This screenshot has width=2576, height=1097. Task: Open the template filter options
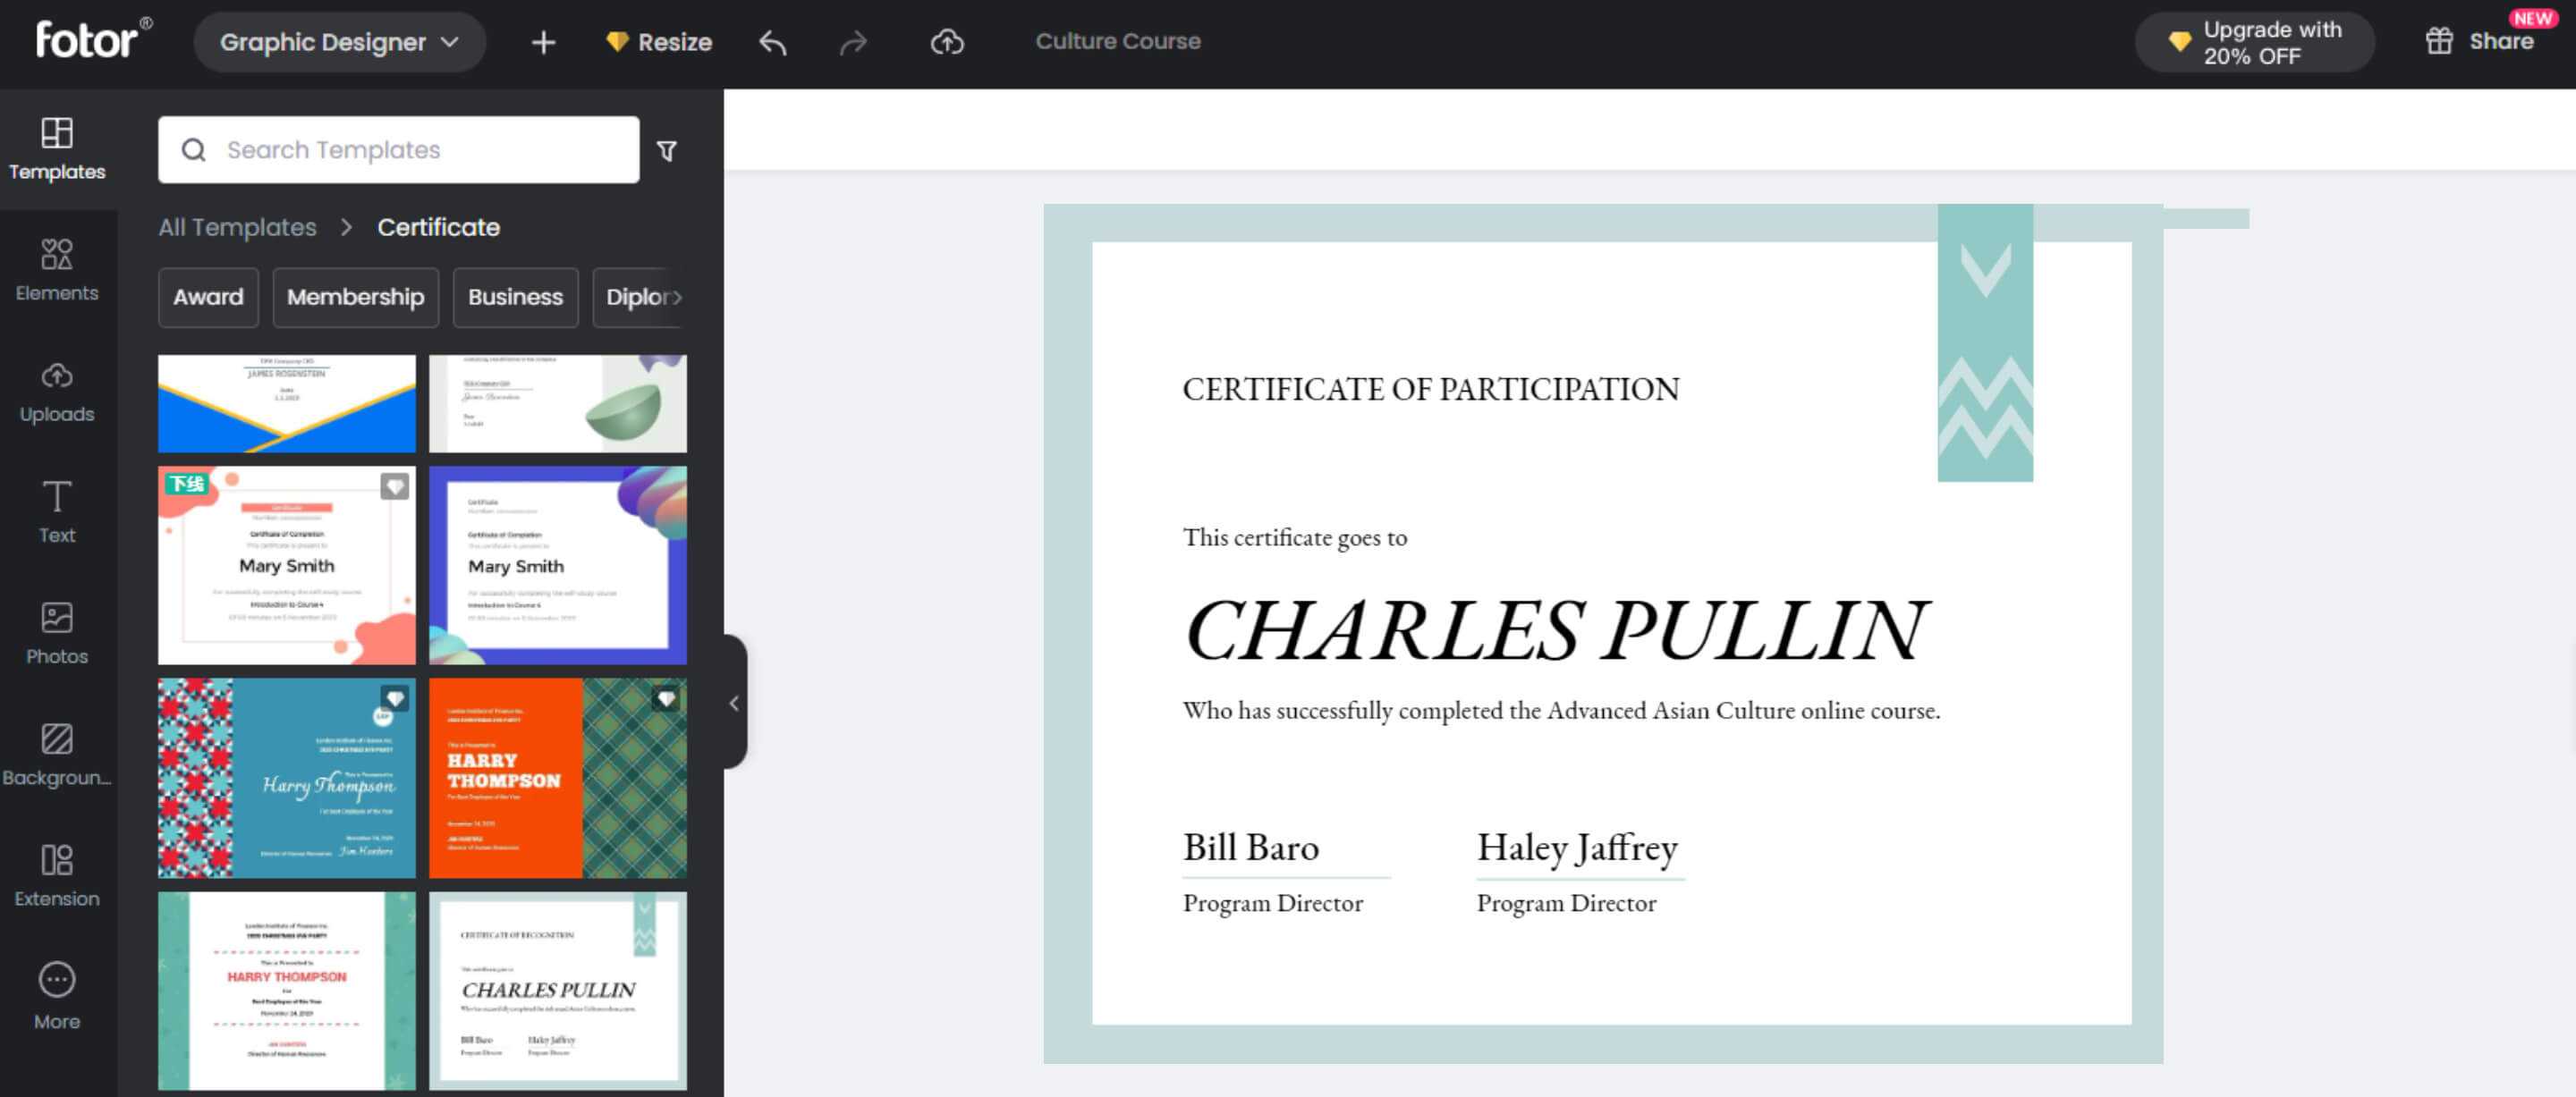click(x=667, y=150)
